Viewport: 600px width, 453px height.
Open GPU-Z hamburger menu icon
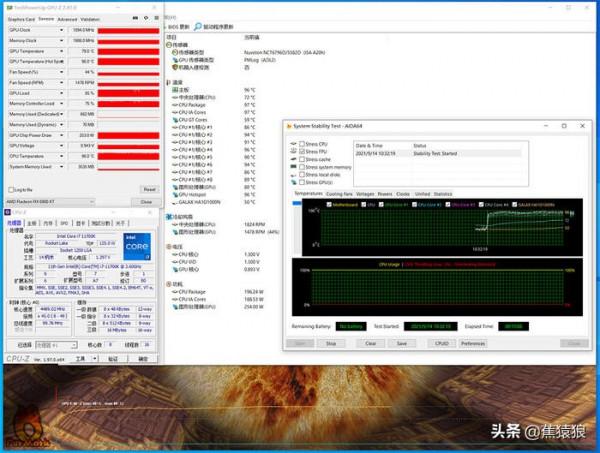coord(156,18)
